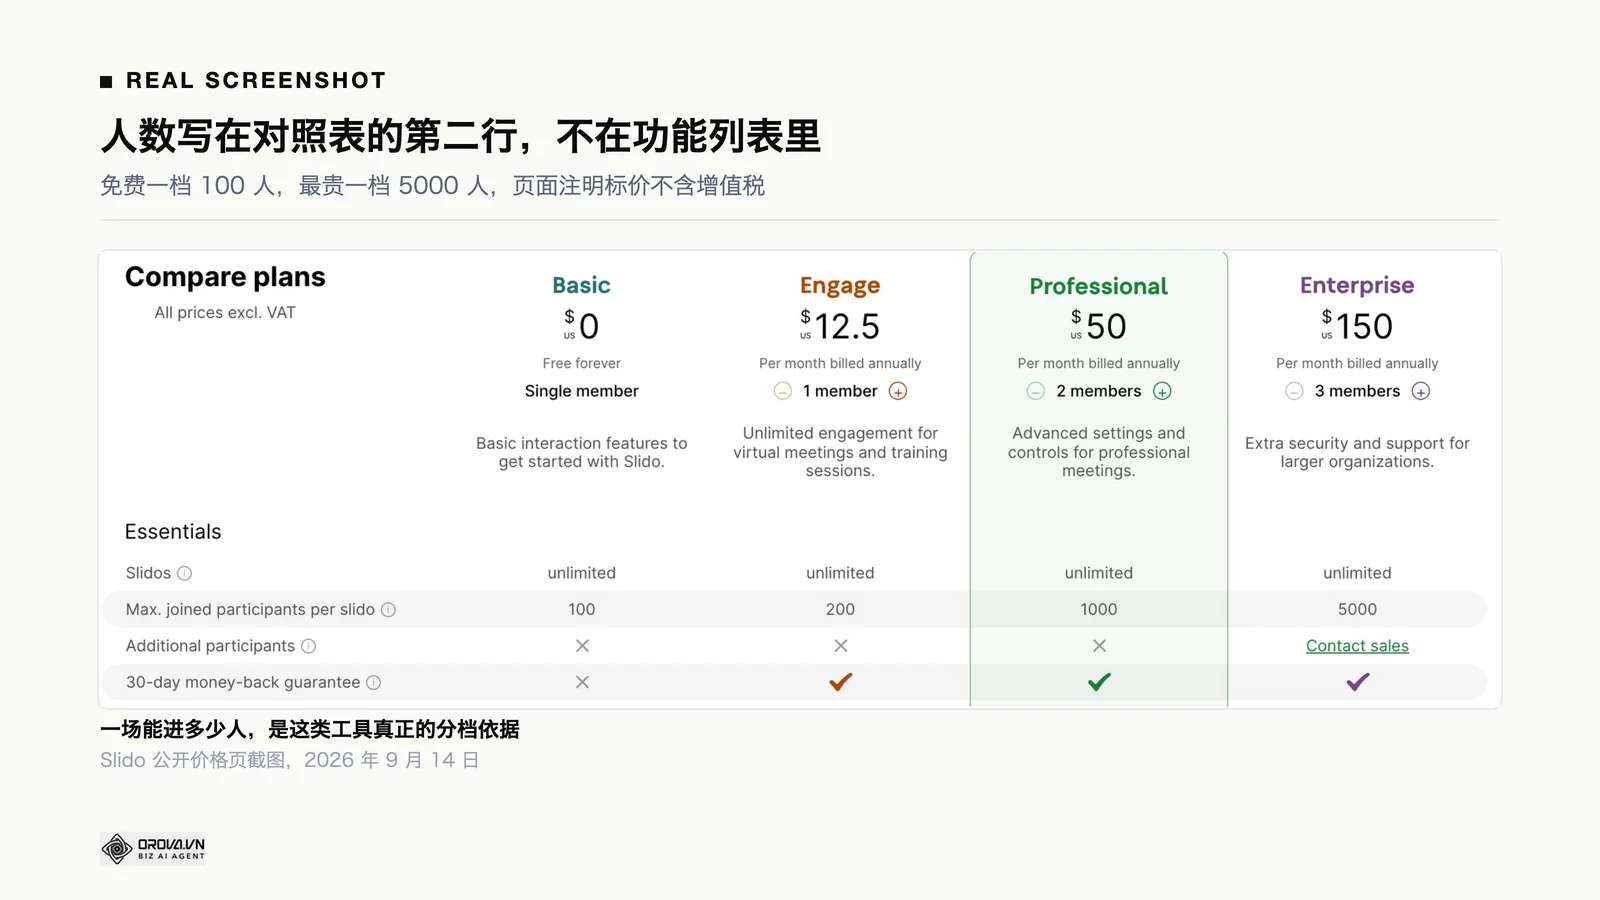Click 'Max. joined participants per slido' label
Image resolution: width=1600 pixels, height=900 pixels.
250,609
